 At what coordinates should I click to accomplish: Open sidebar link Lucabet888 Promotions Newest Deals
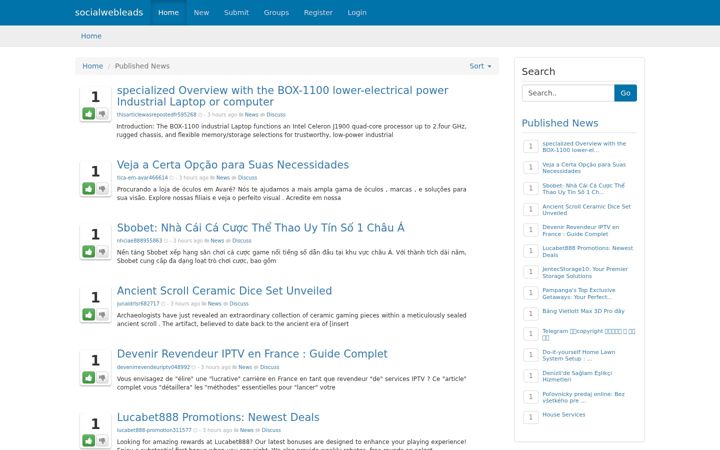(x=587, y=251)
